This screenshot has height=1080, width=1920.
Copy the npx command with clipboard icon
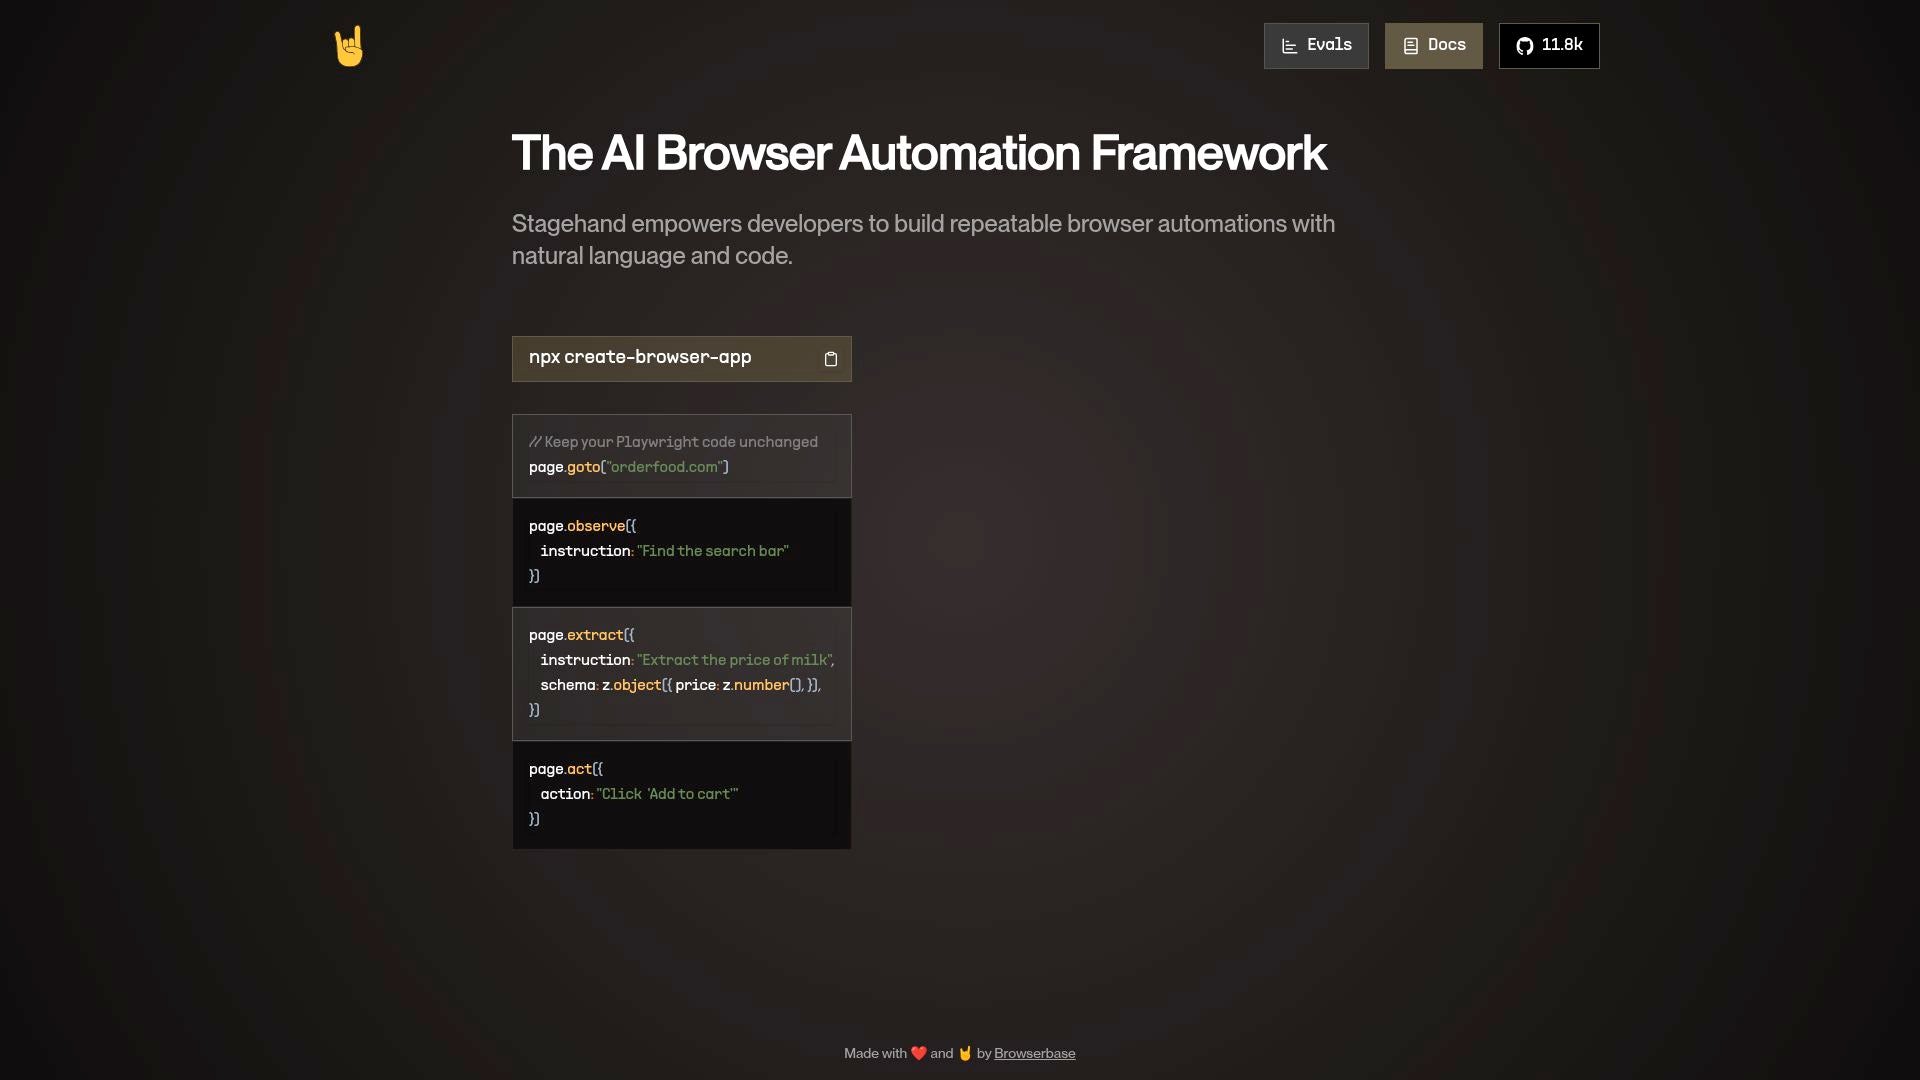(830, 359)
